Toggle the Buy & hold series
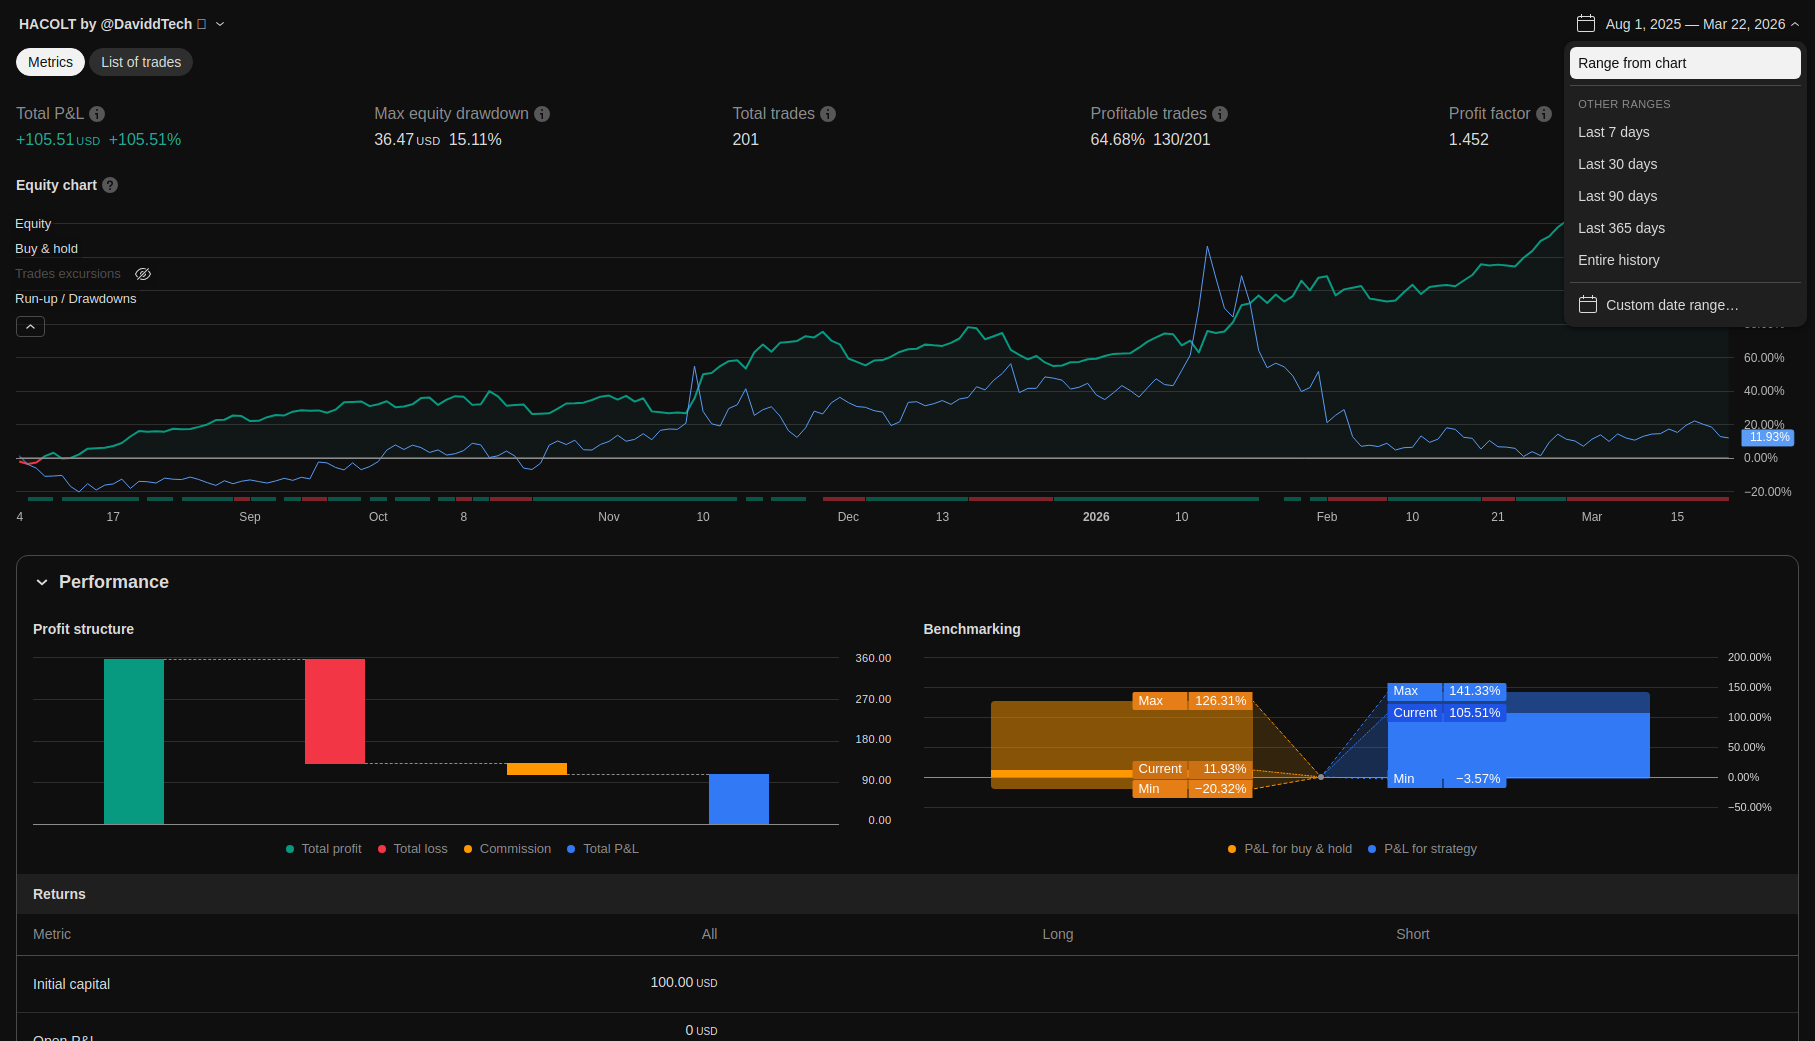1815x1041 pixels. point(46,249)
